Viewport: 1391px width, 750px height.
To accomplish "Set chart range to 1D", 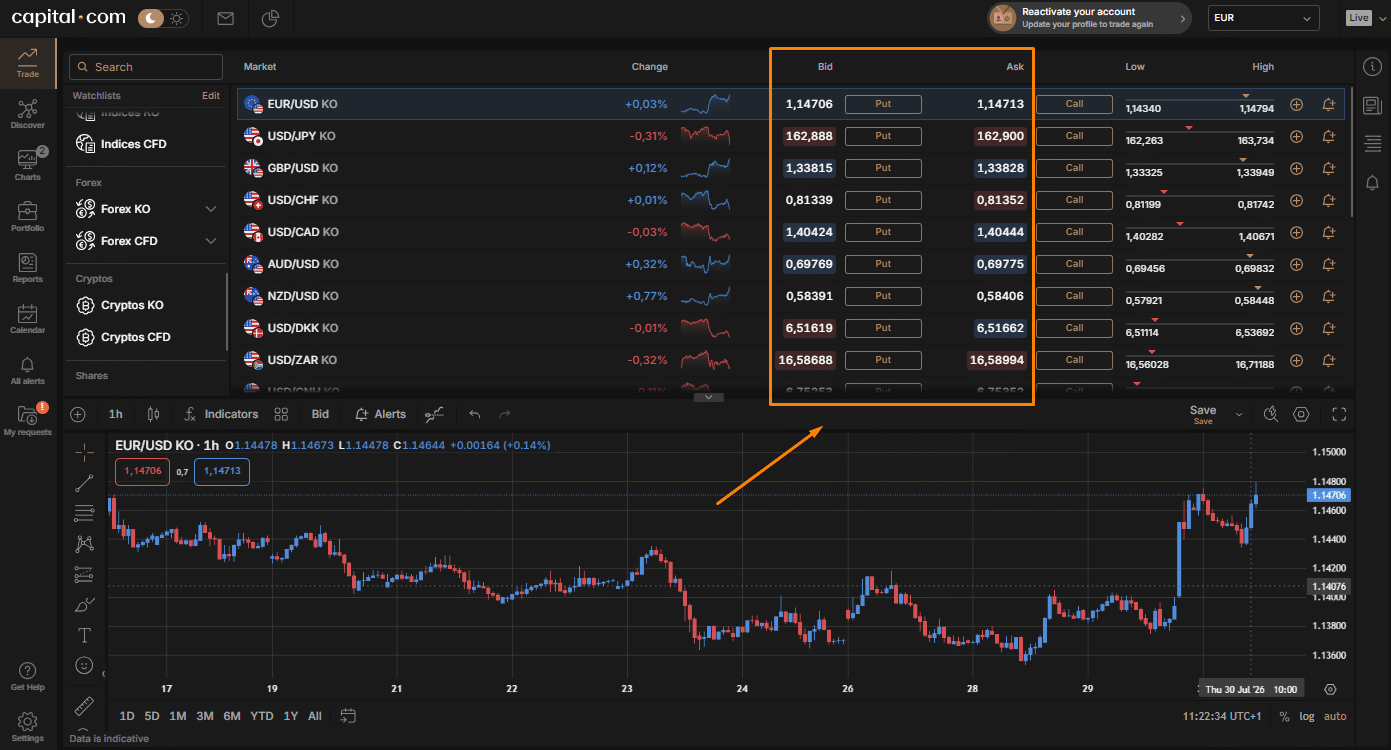I will 127,716.
